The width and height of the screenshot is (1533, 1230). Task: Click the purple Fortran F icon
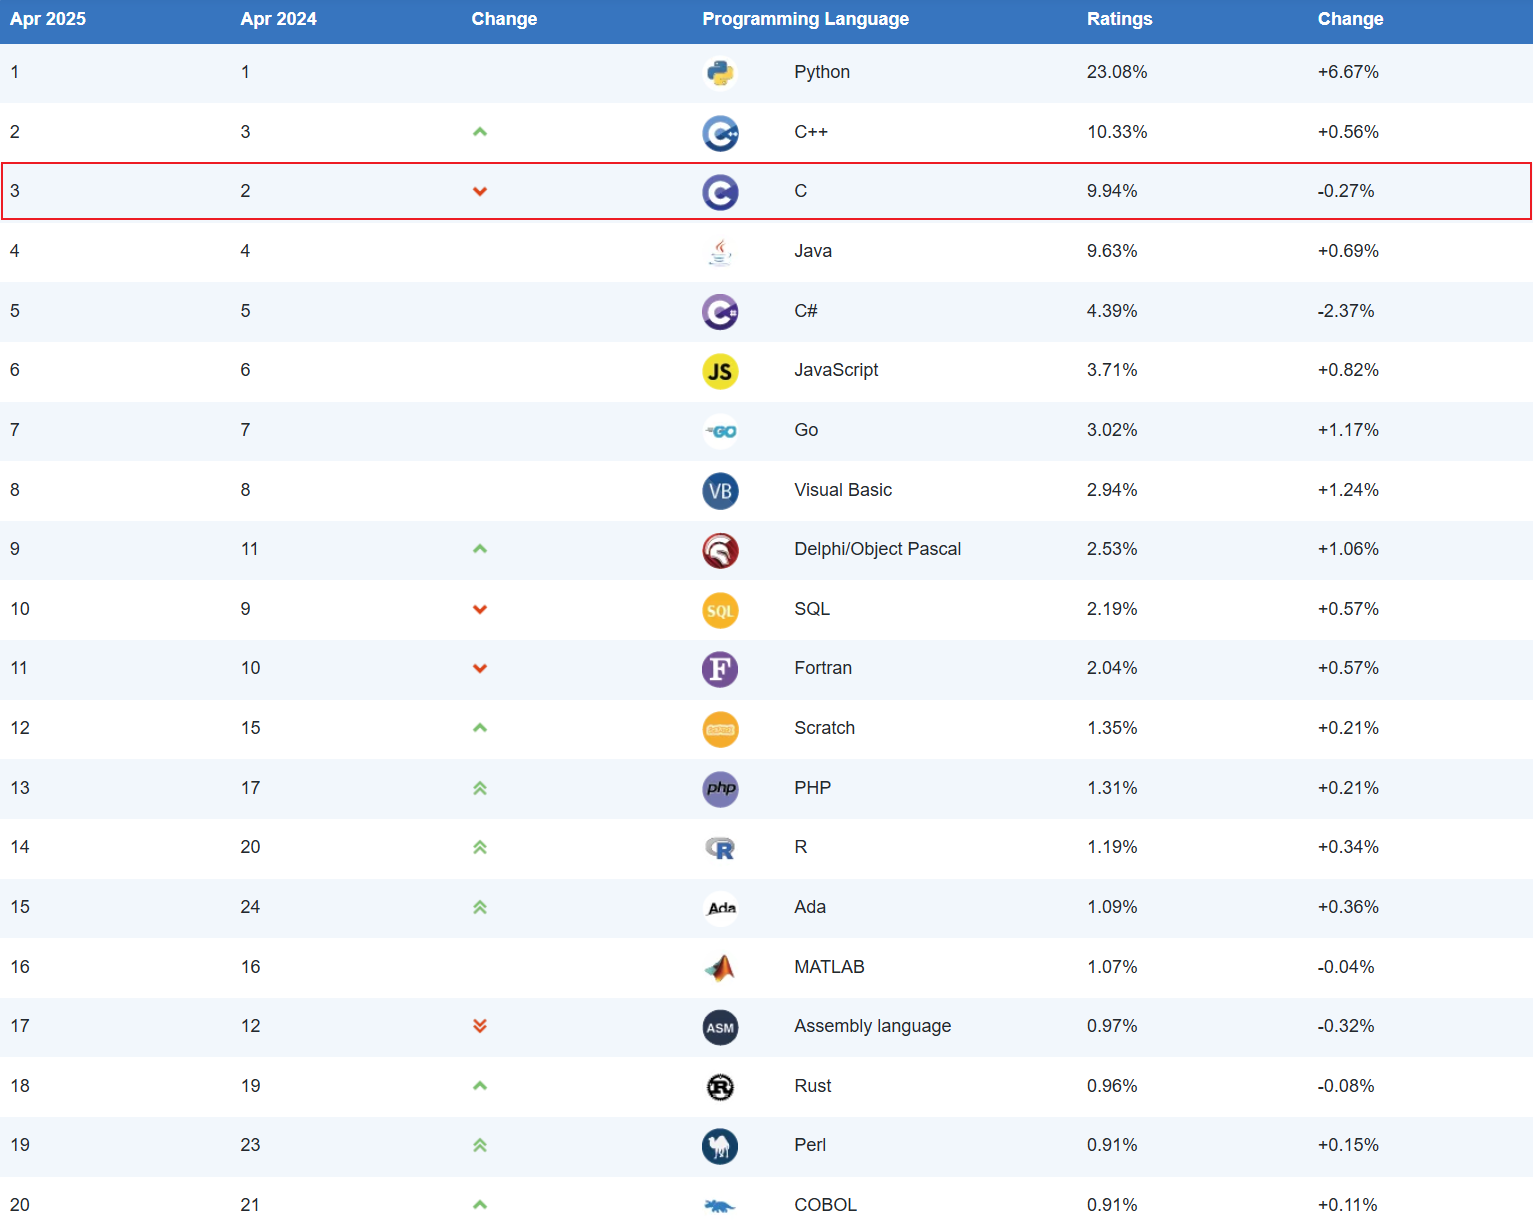tap(720, 669)
